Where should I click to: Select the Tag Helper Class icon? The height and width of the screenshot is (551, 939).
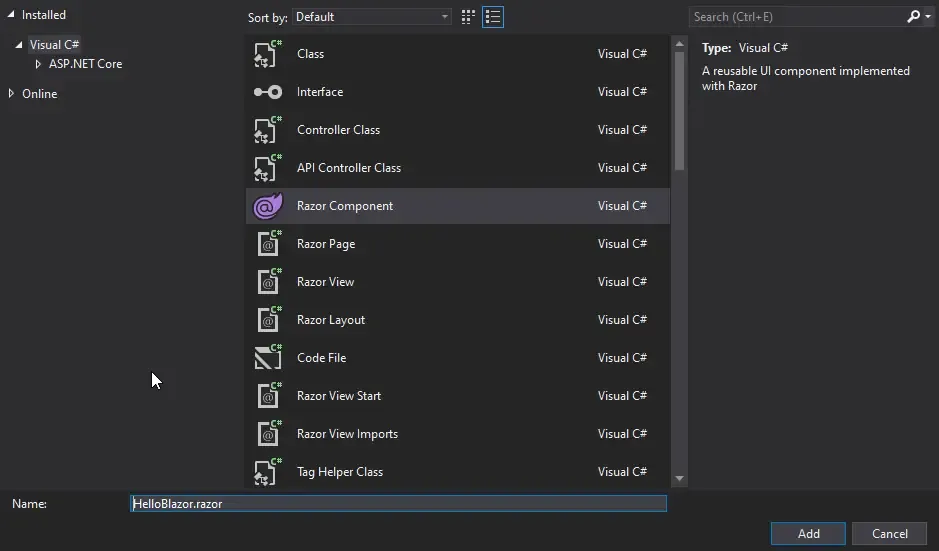(268, 472)
